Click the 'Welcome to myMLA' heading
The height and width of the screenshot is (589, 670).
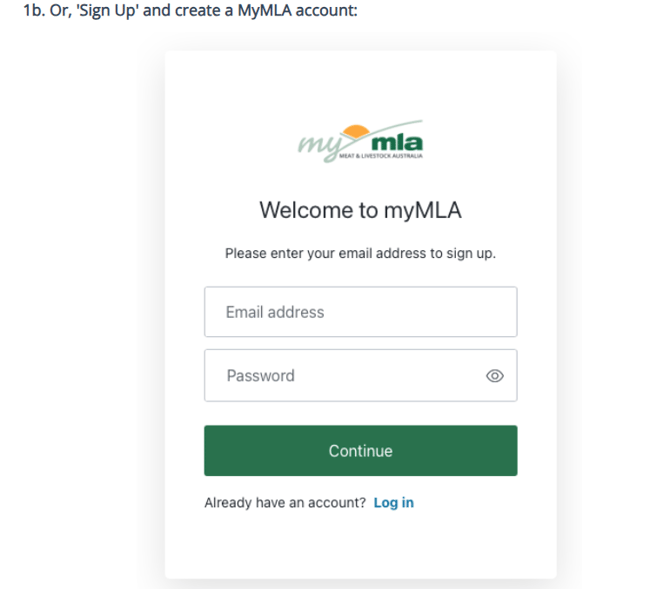(360, 210)
